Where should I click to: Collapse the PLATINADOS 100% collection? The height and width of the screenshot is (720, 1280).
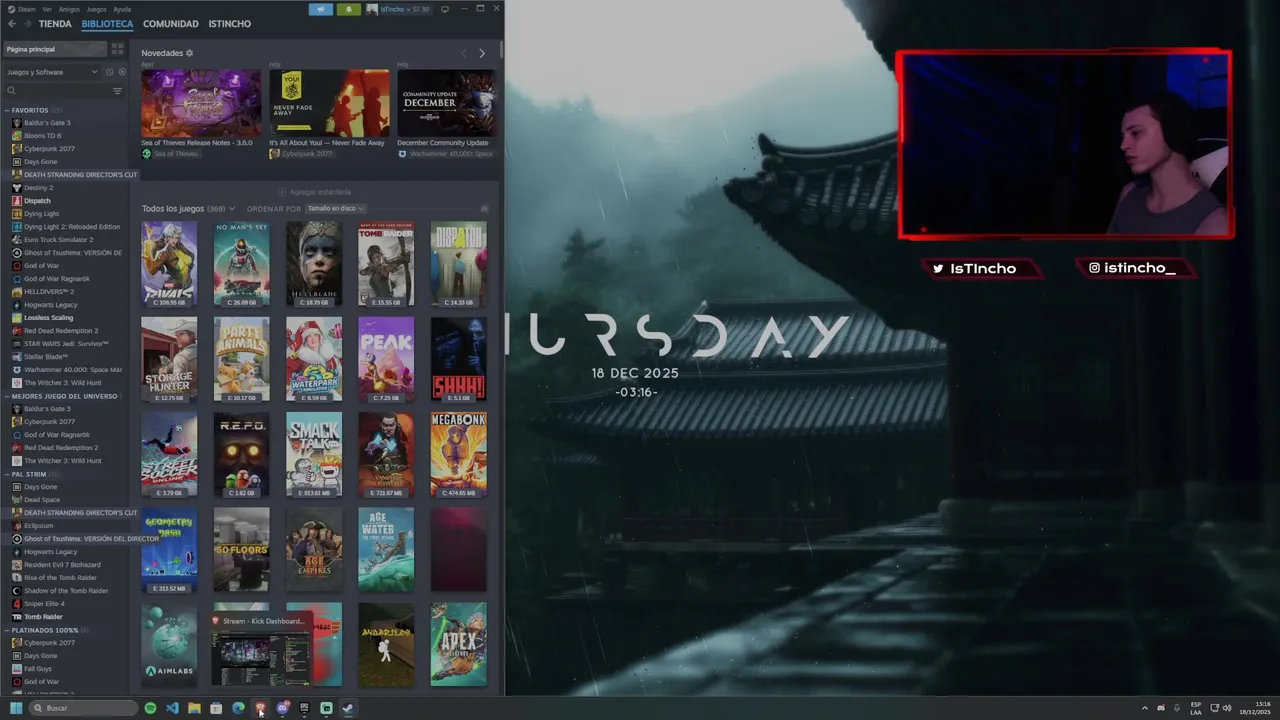click(7, 630)
